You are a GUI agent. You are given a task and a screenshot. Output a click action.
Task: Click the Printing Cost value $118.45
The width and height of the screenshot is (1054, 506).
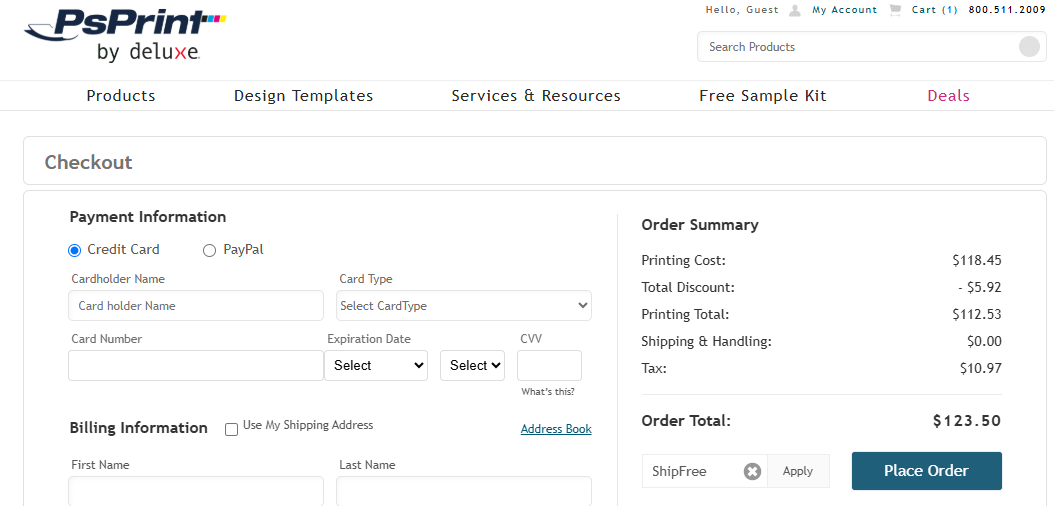click(x=977, y=261)
